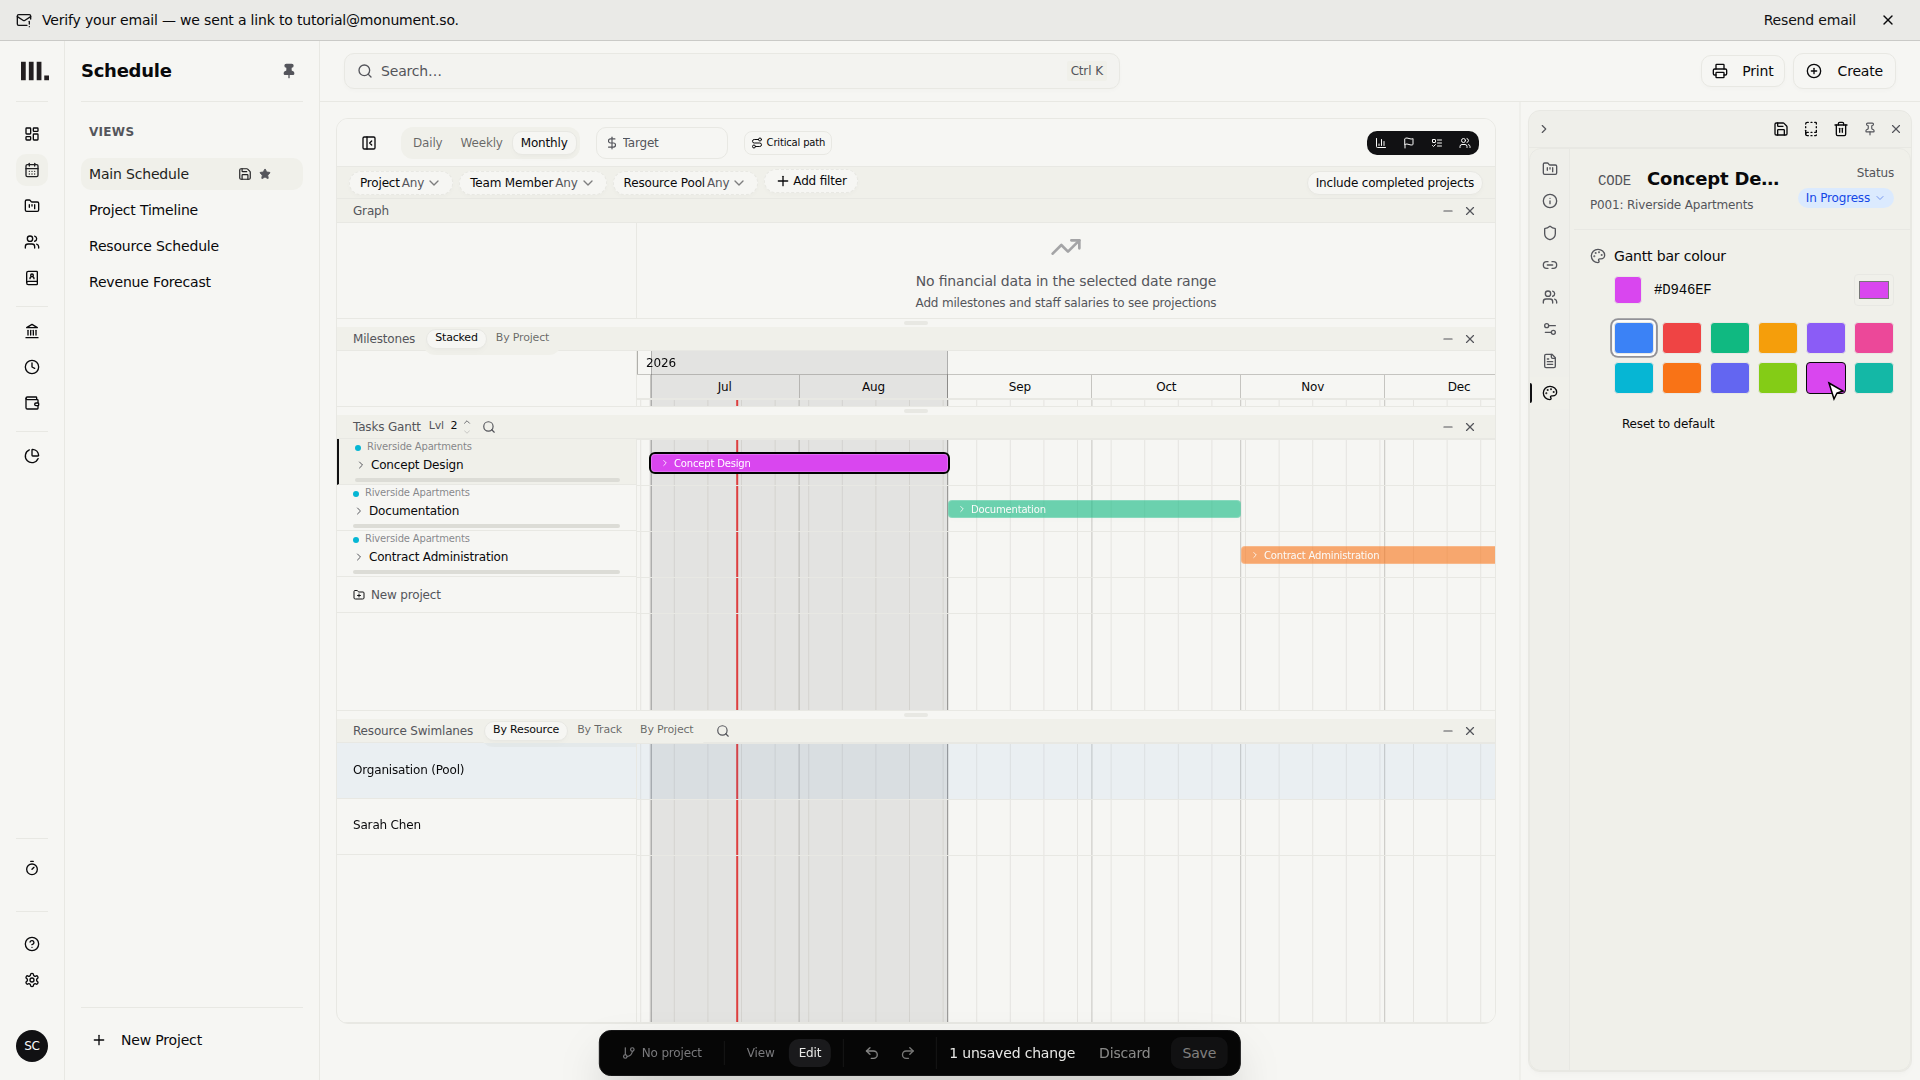Open the Team Member filter dropdown

[x=532, y=183]
